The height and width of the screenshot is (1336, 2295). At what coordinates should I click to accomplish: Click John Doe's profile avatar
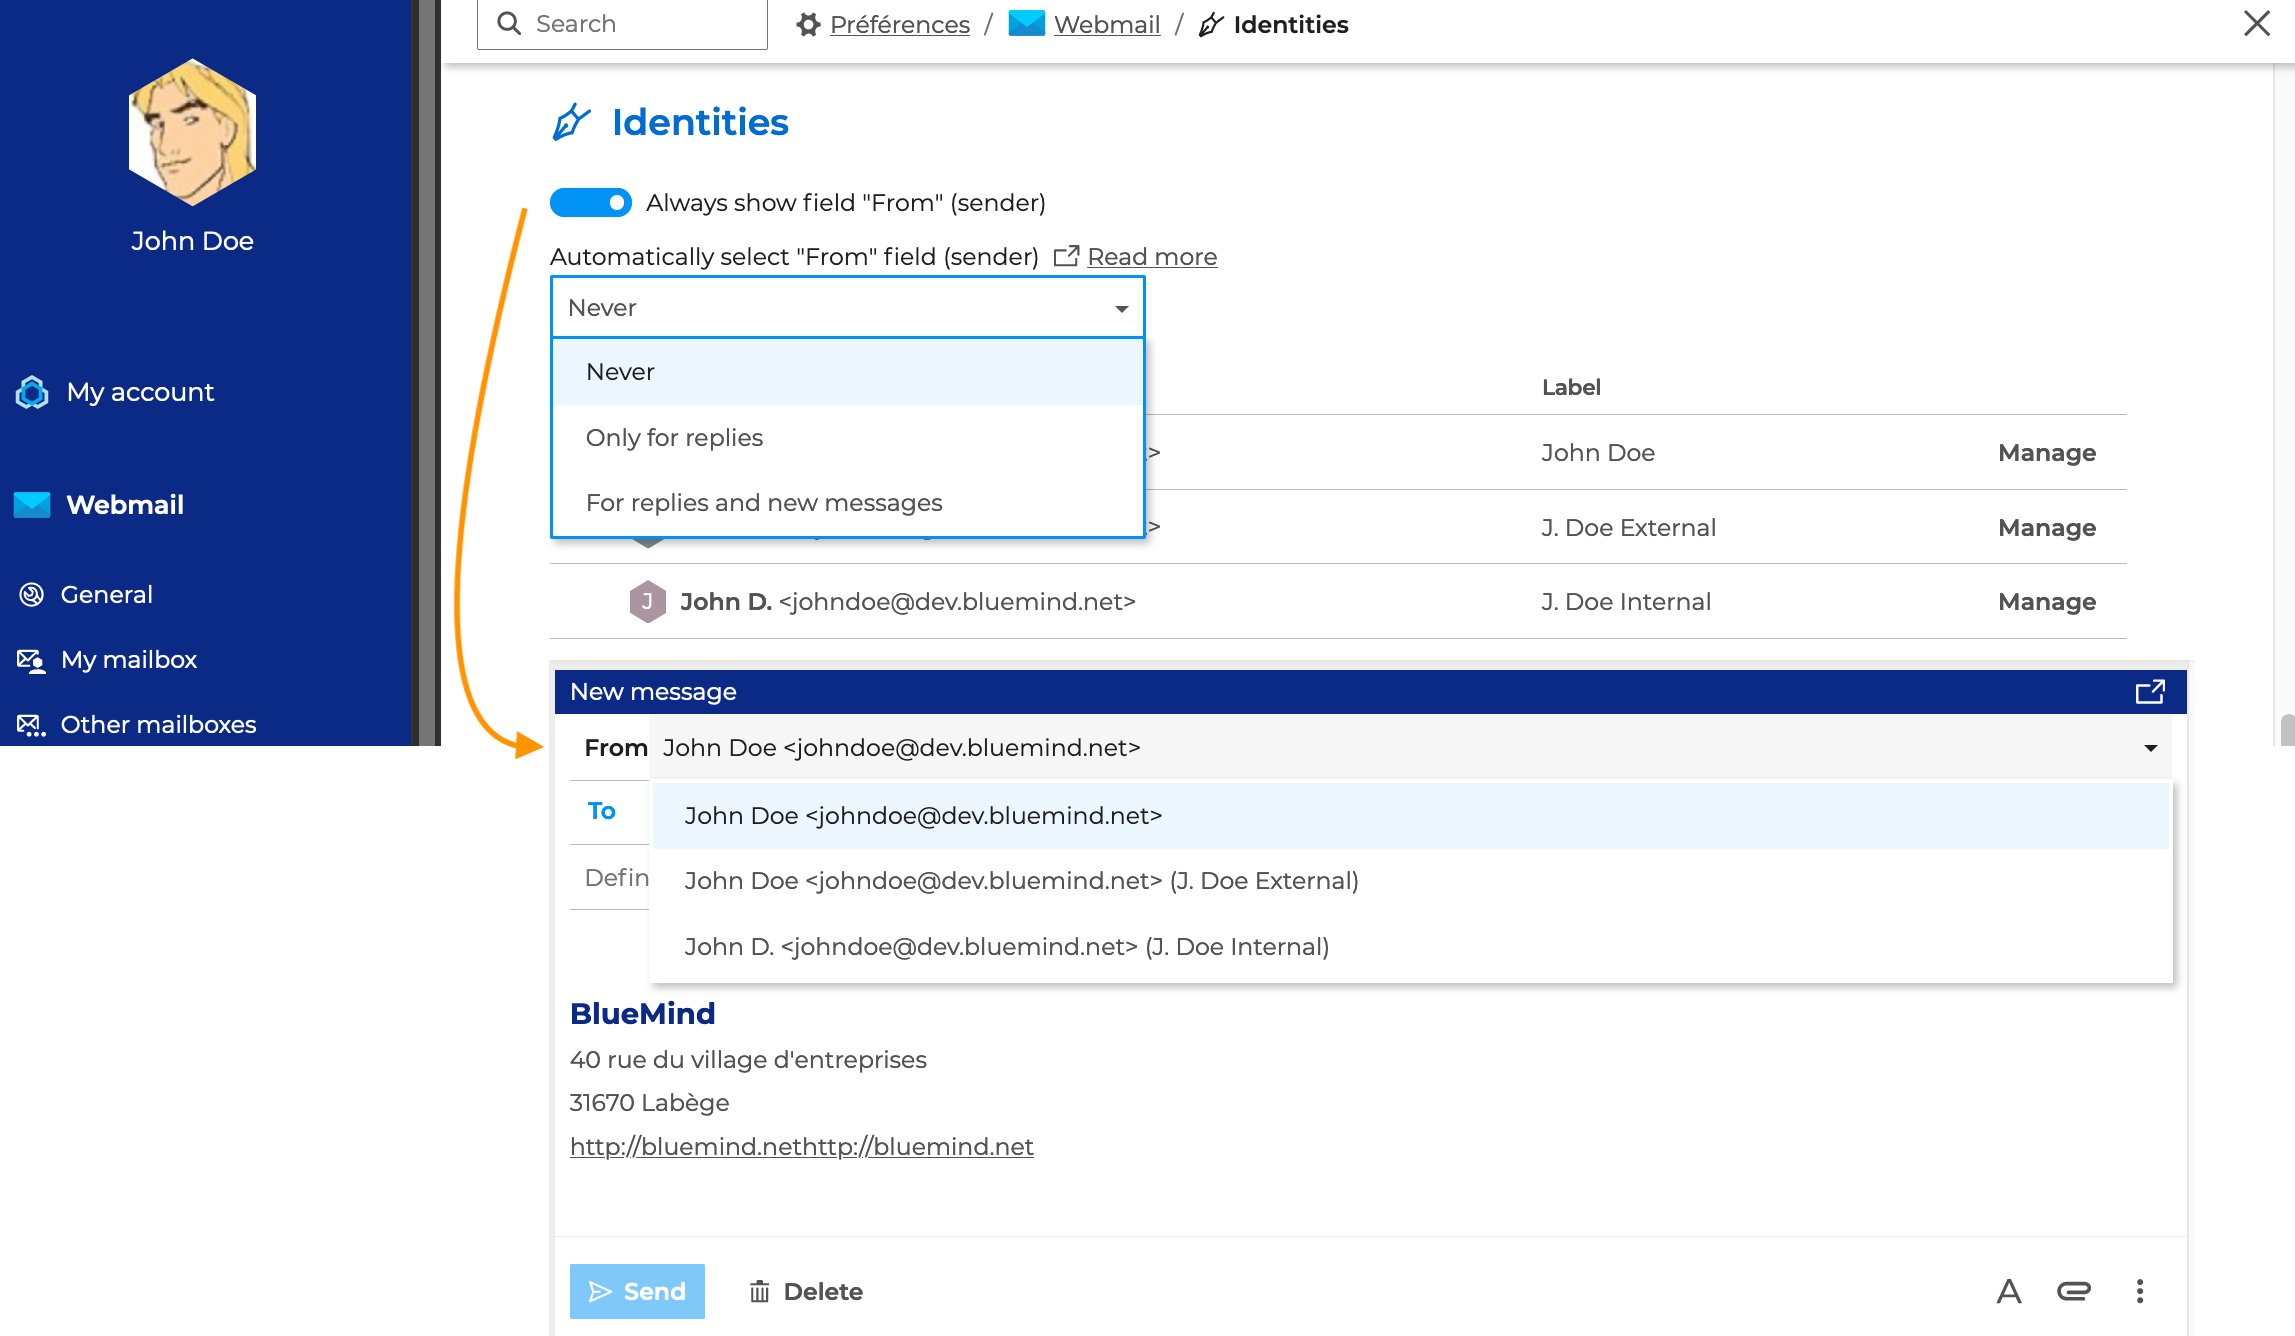coord(192,132)
